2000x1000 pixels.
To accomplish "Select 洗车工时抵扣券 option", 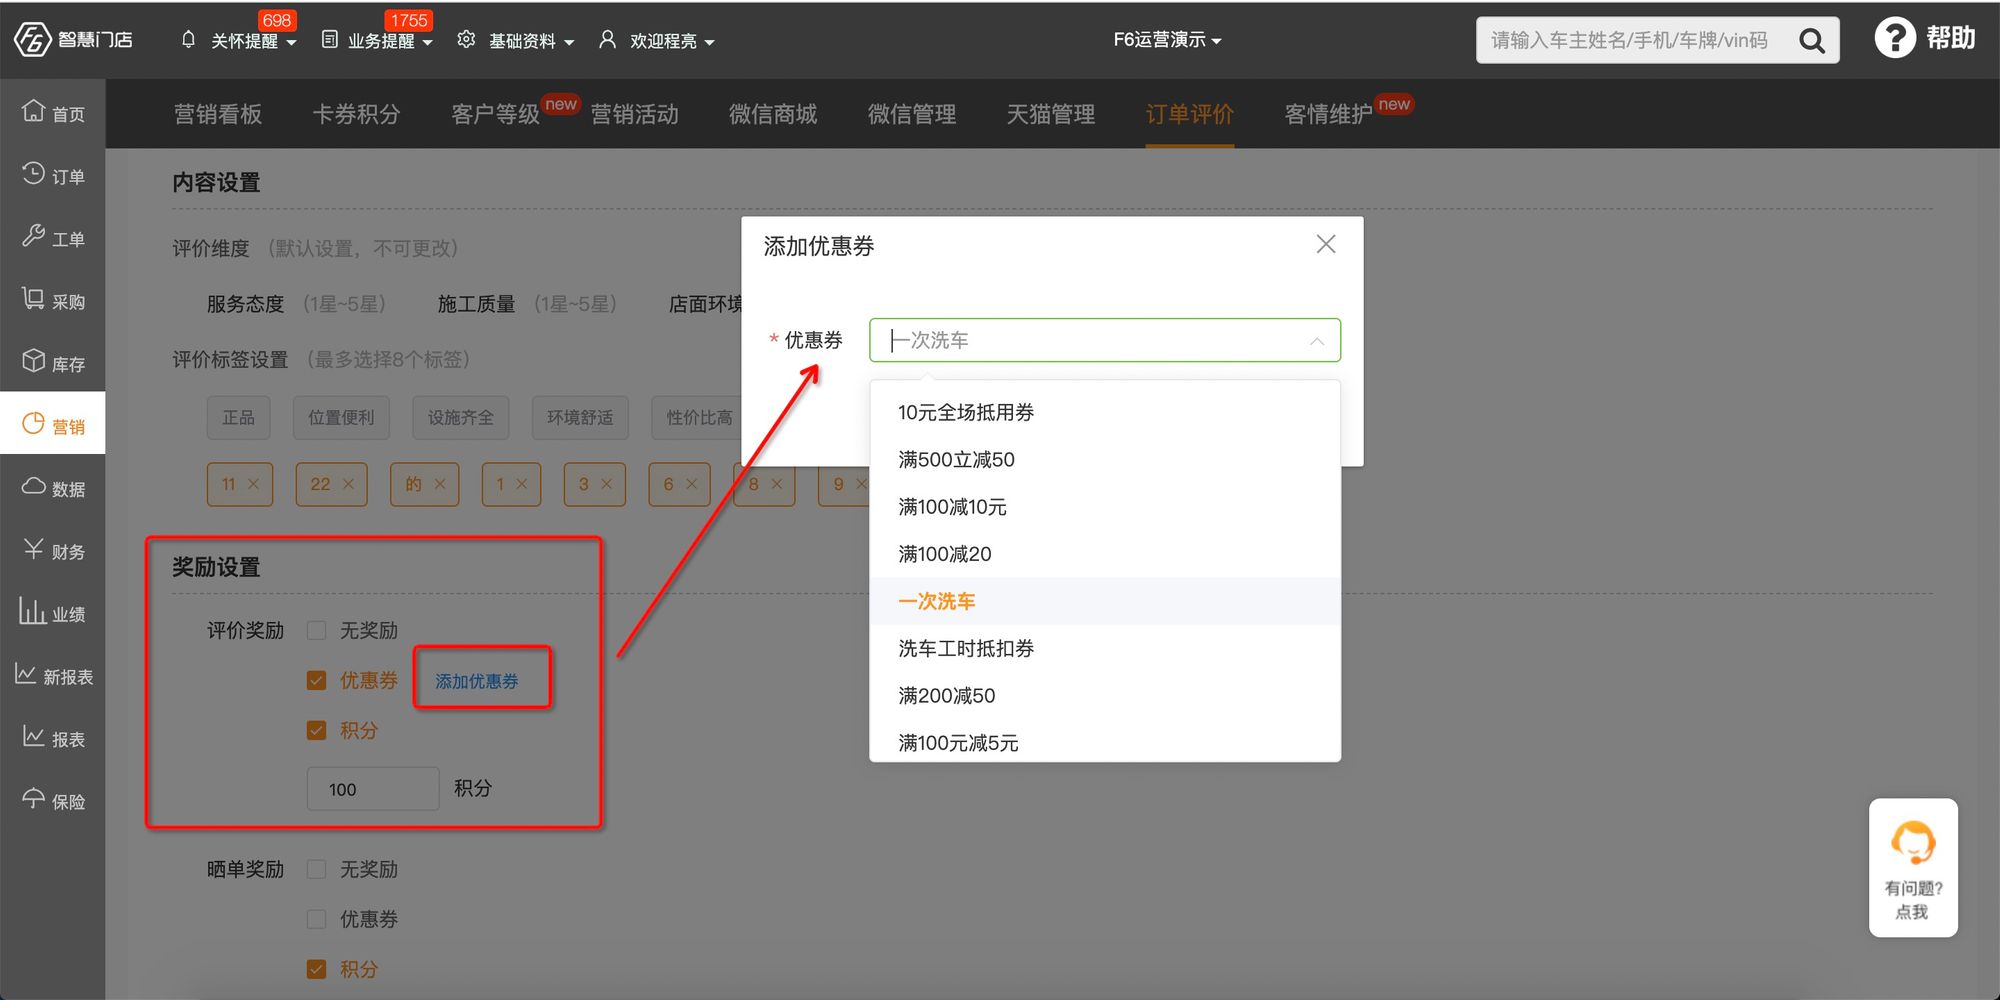I will tap(1105, 648).
